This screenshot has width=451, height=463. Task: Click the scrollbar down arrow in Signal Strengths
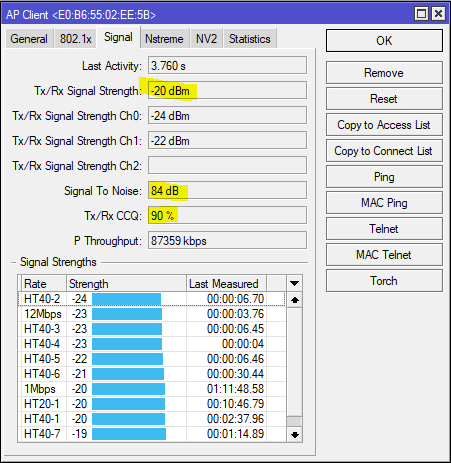294,435
